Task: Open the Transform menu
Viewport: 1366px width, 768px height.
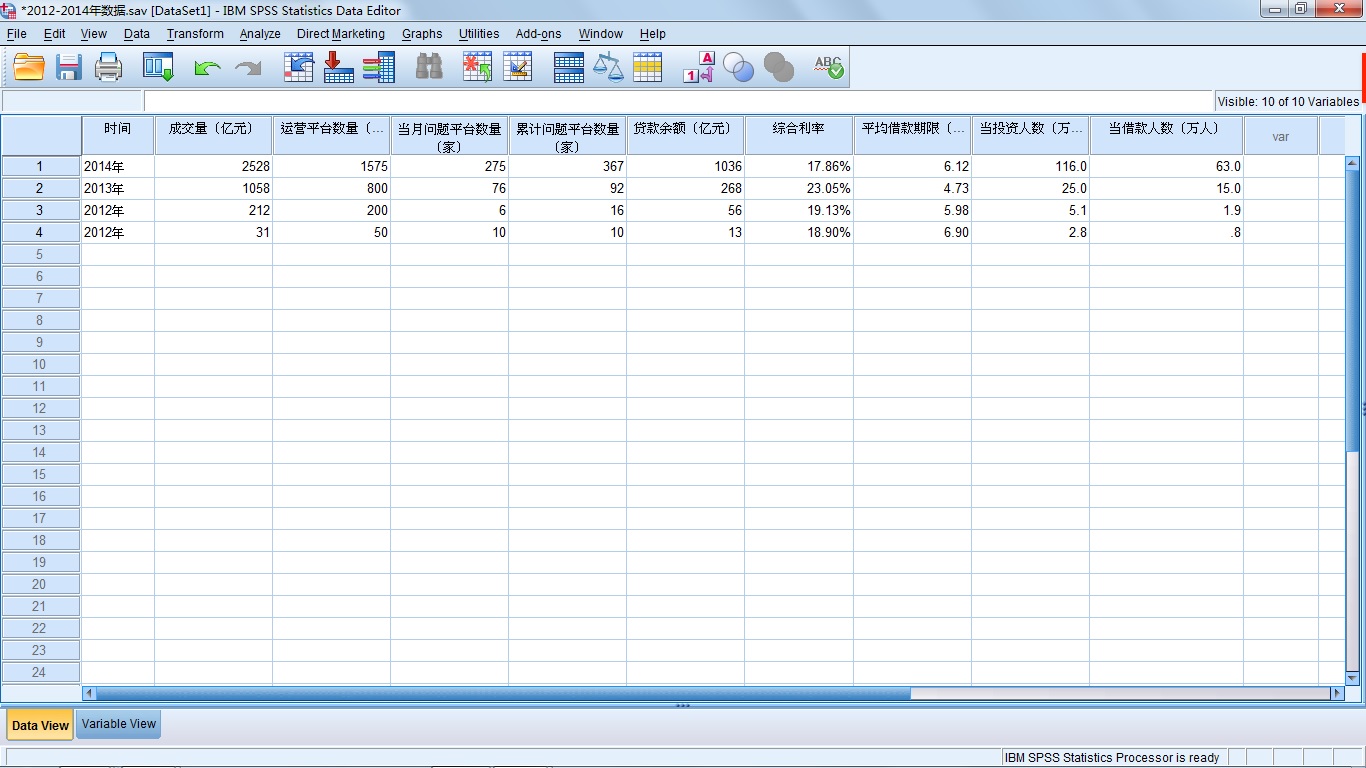Action: (195, 34)
